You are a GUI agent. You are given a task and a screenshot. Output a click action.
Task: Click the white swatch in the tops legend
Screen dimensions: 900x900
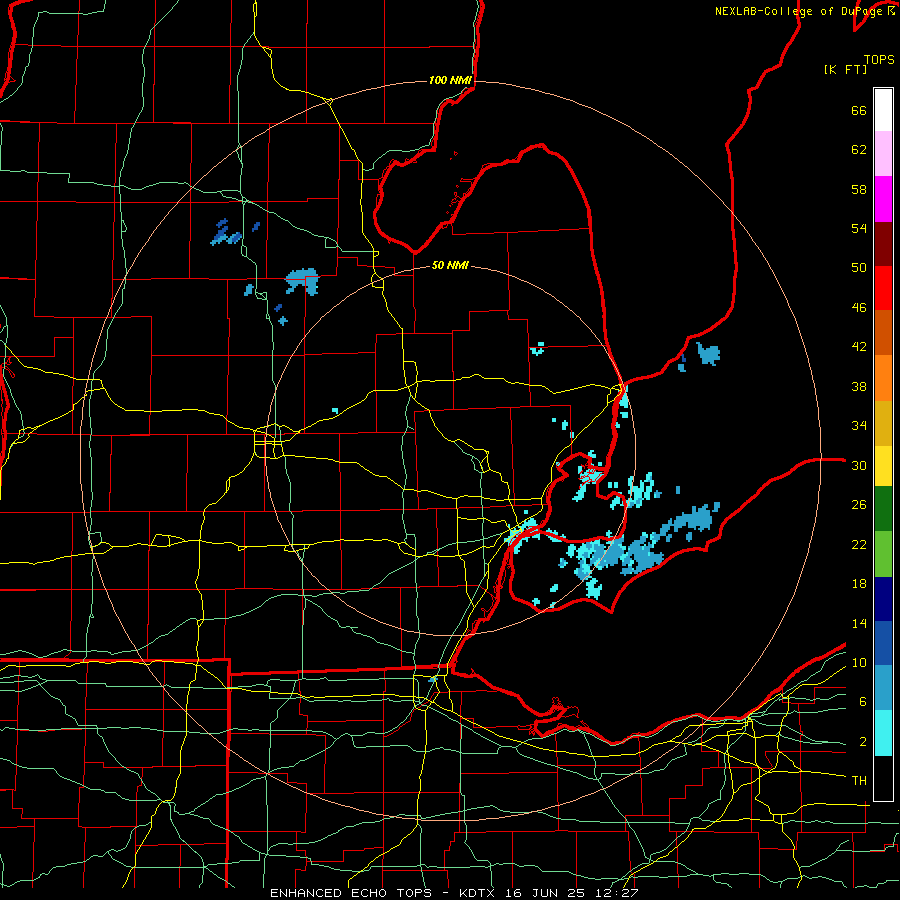pyautogui.click(x=883, y=110)
